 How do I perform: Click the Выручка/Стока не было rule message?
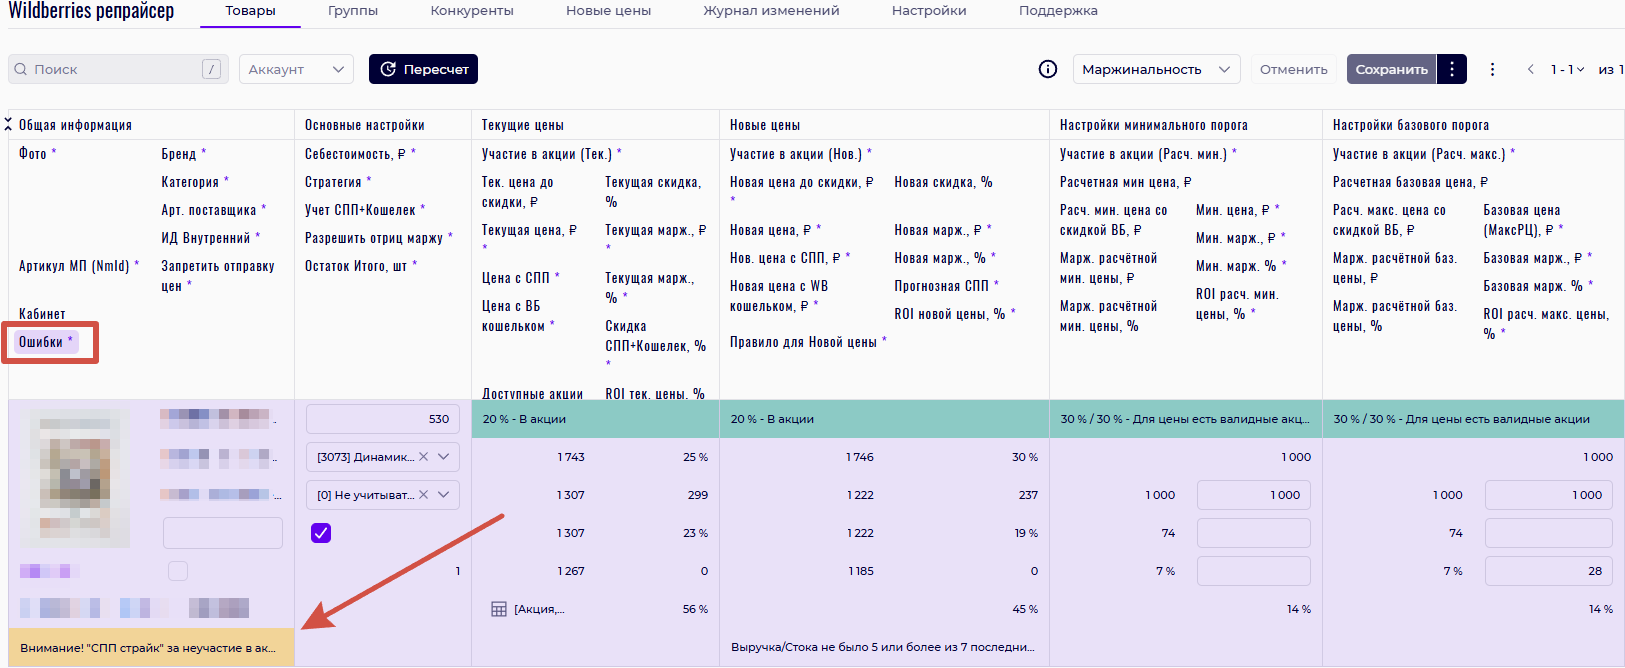tap(884, 647)
